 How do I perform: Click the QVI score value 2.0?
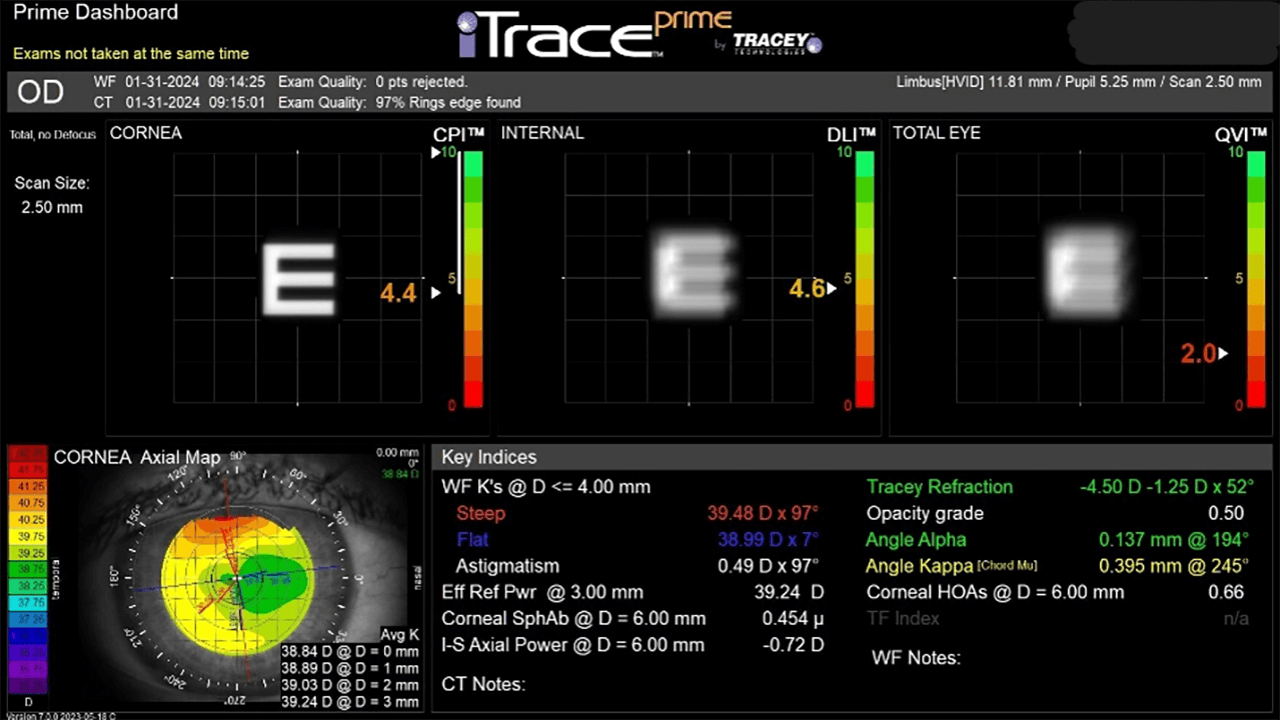click(1198, 353)
